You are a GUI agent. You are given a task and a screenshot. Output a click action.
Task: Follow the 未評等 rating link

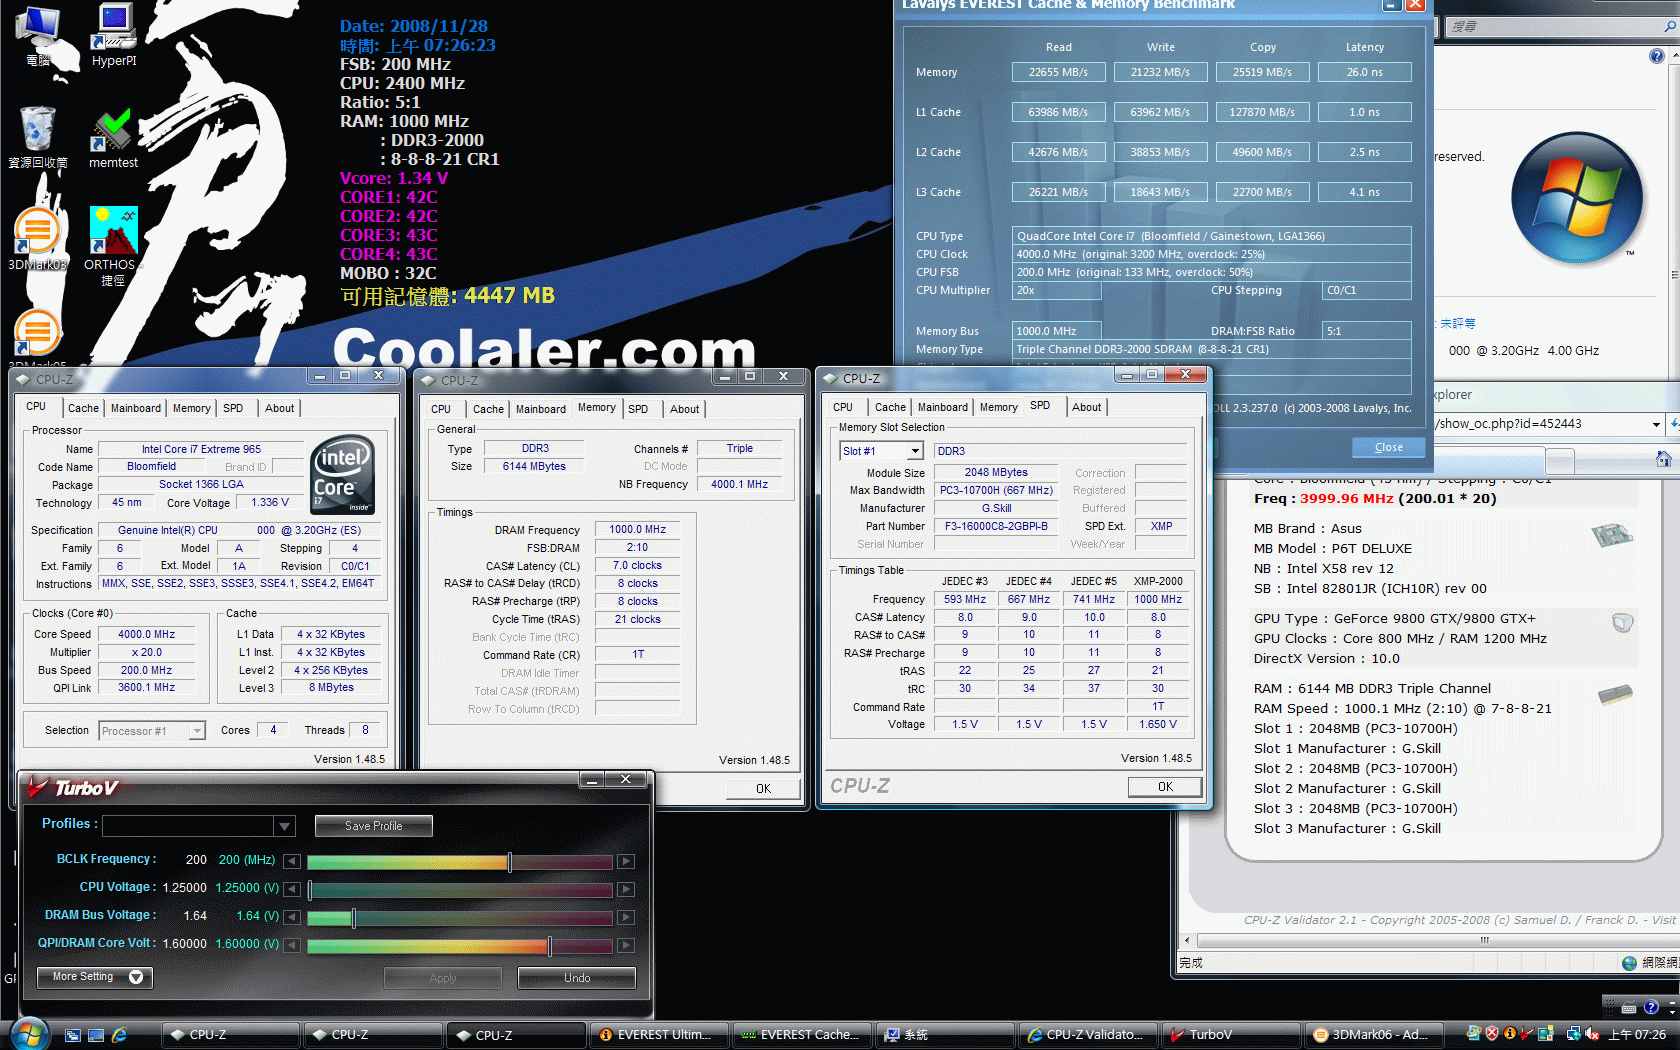click(x=1458, y=324)
